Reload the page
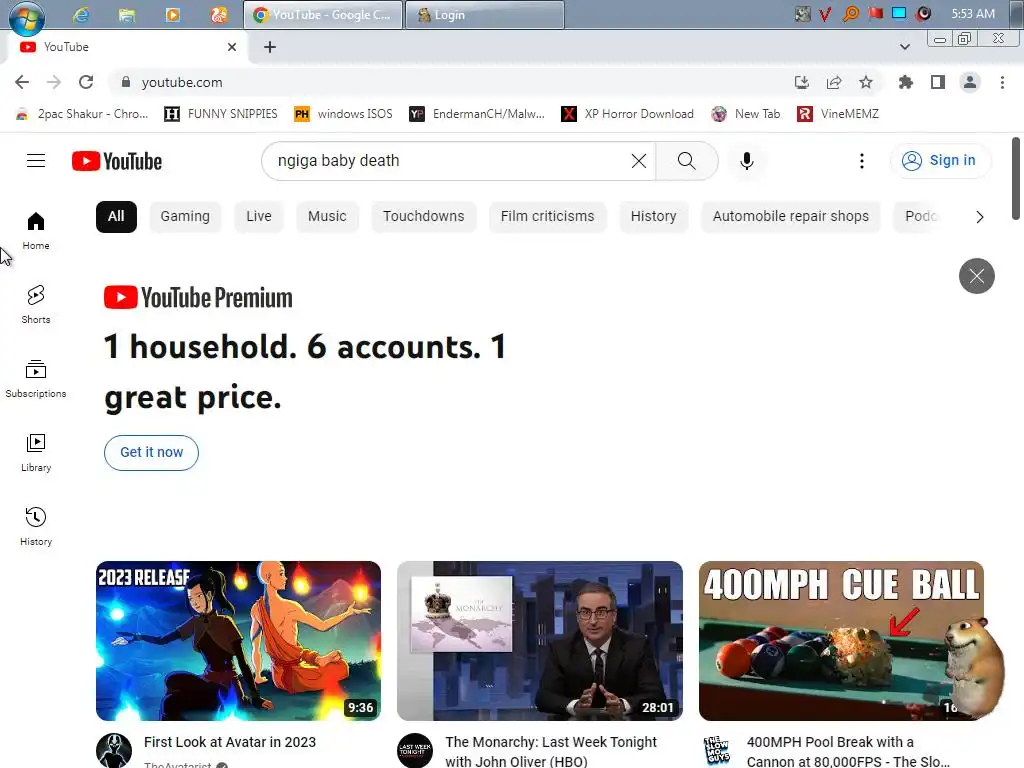1024x768 pixels. click(x=86, y=82)
